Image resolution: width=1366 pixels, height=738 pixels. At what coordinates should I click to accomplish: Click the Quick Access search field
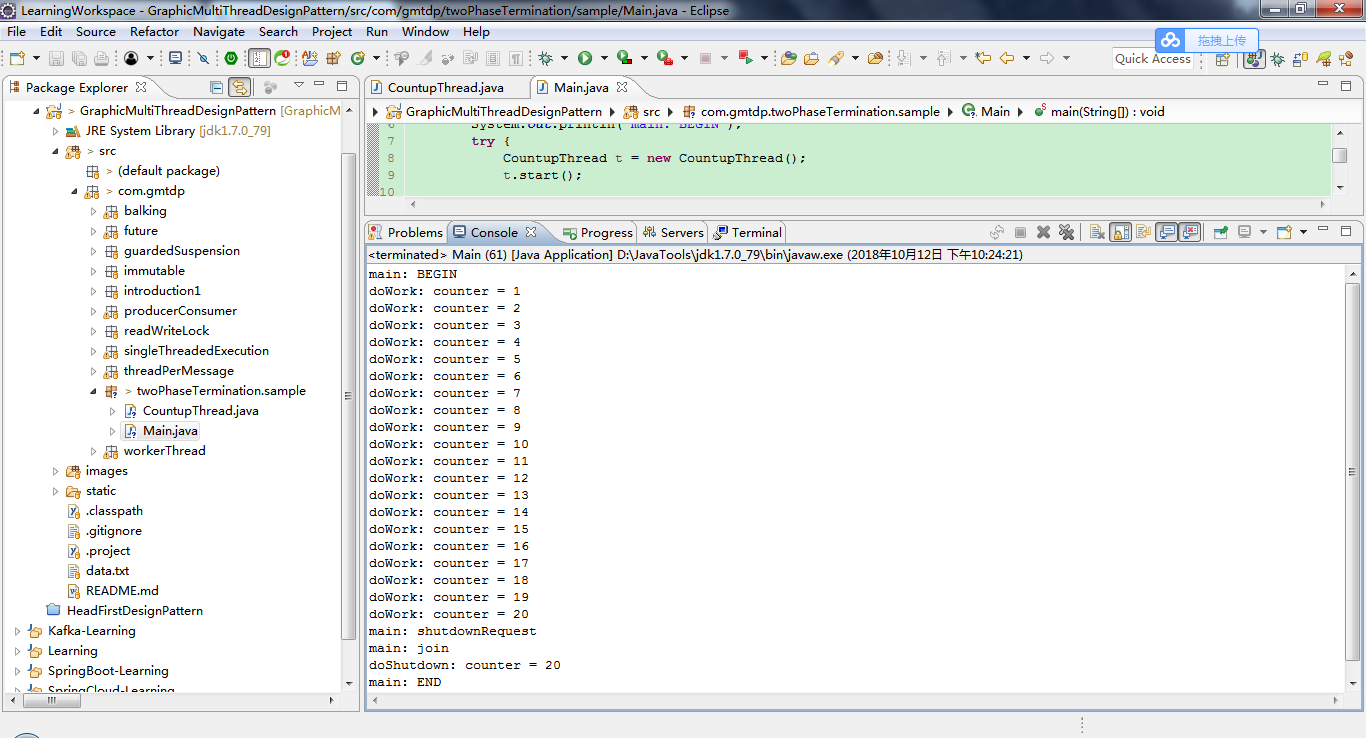pyautogui.click(x=1153, y=59)
